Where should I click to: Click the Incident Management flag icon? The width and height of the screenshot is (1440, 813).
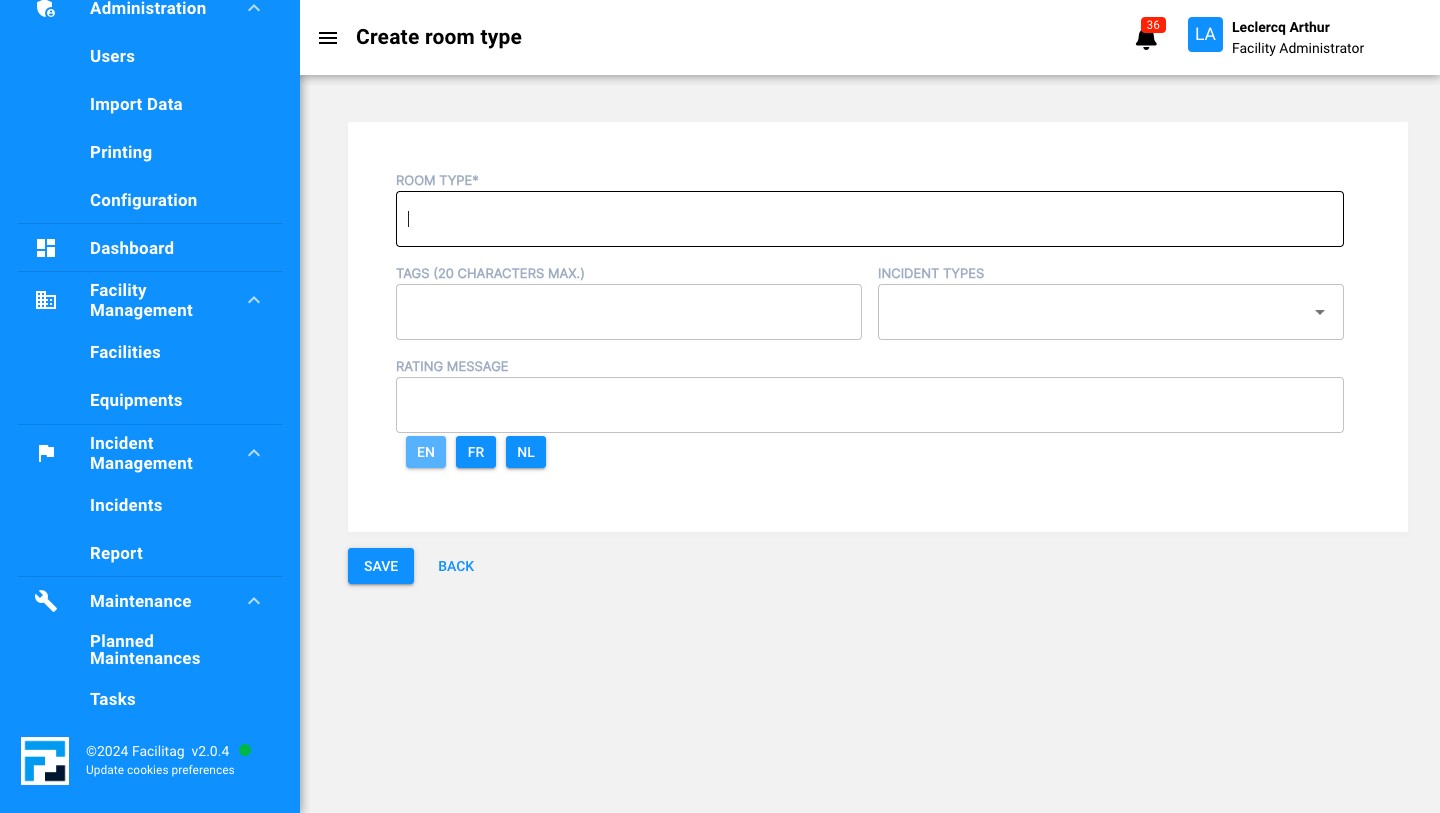46,453
